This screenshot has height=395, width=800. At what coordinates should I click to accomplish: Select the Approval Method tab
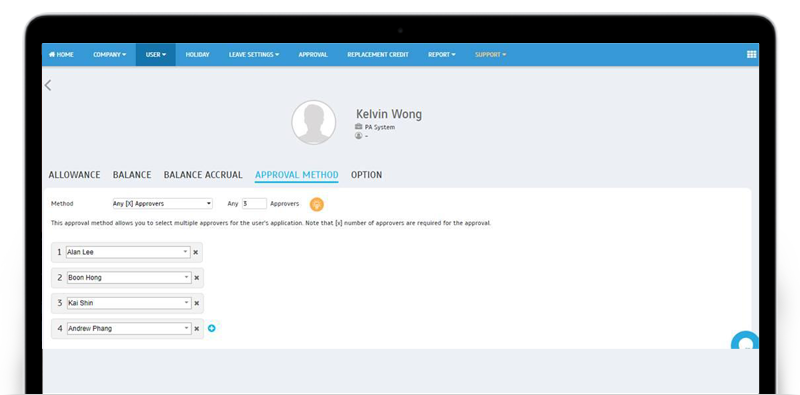pos(296,175)
